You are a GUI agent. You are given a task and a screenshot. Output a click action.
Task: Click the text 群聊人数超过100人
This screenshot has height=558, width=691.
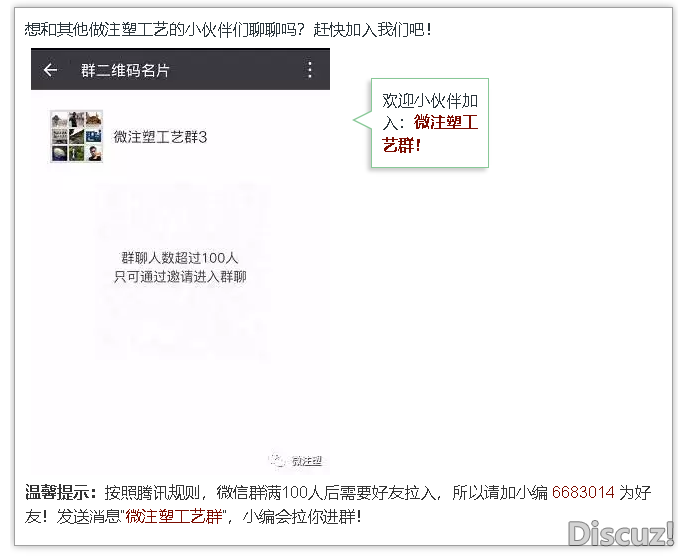coord(179,258)
